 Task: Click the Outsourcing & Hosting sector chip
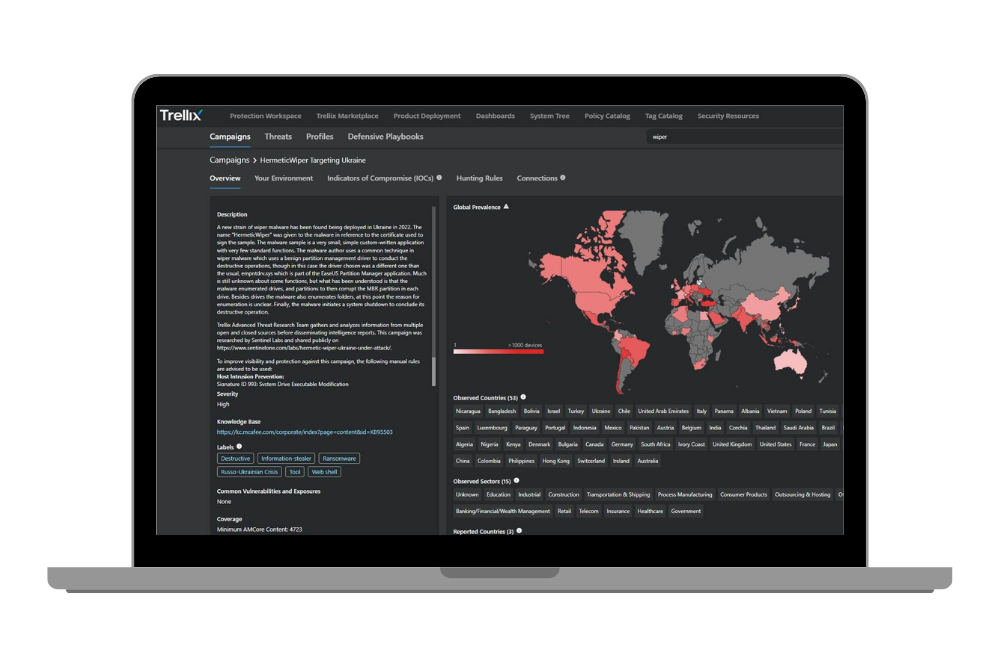click(802, 495)
